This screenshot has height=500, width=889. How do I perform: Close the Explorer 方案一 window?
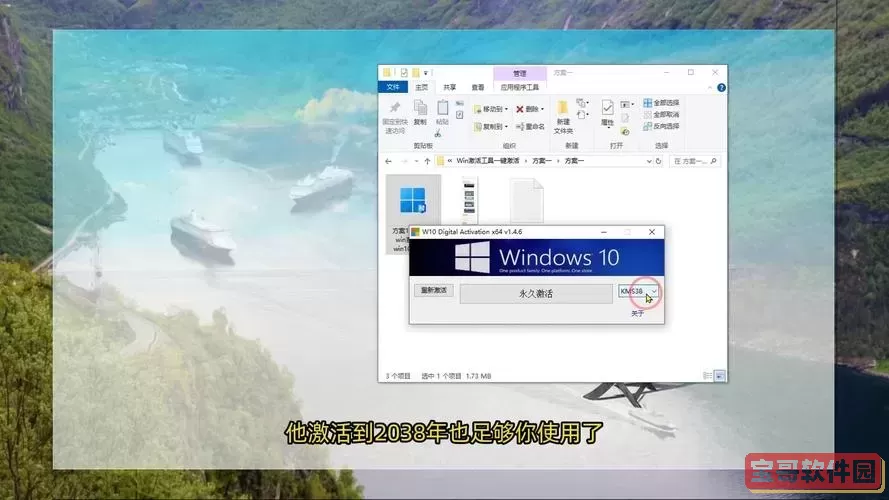715,73
